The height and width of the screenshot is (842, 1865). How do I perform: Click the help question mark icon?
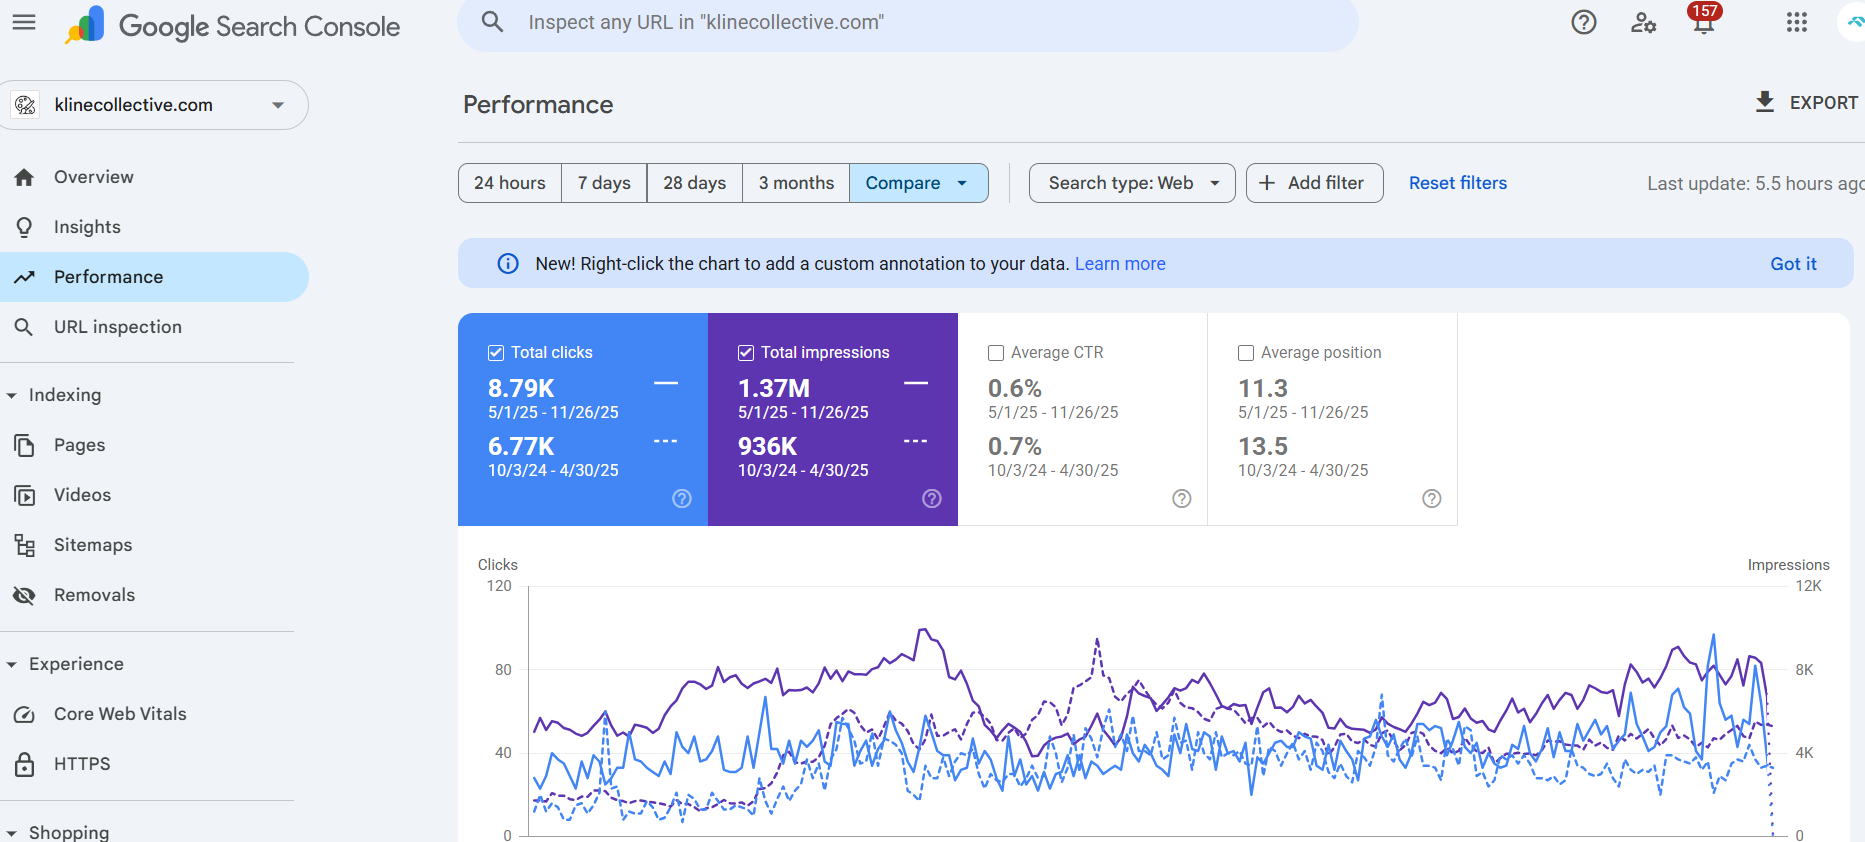click(x=1583, y=22)
